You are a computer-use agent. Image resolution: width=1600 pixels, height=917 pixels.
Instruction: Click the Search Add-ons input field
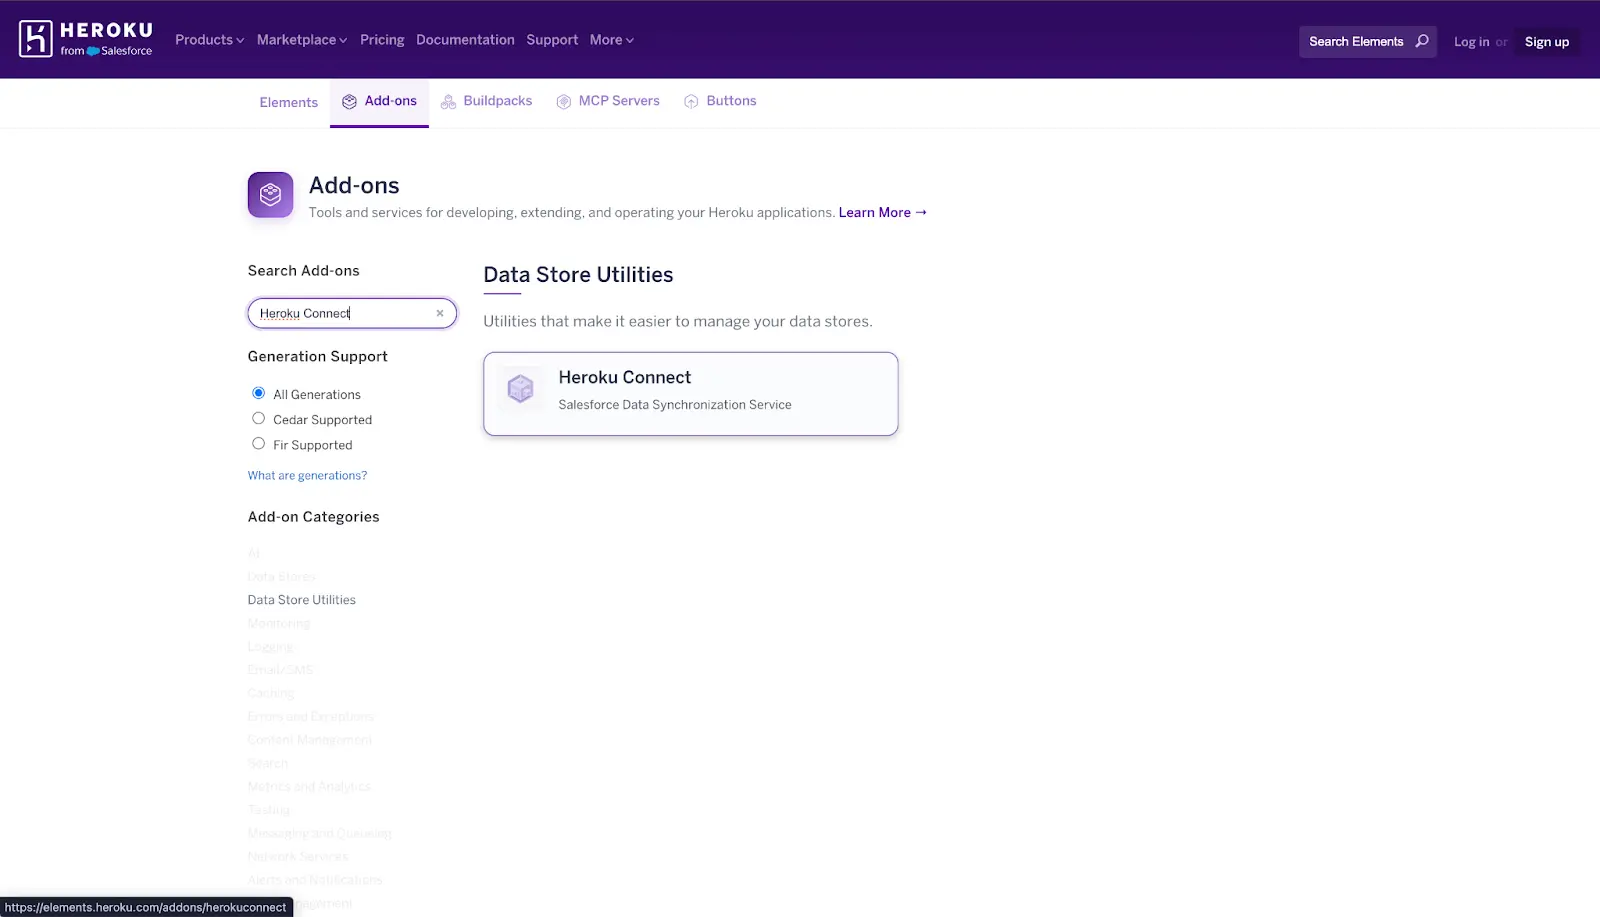click(340, 313)
